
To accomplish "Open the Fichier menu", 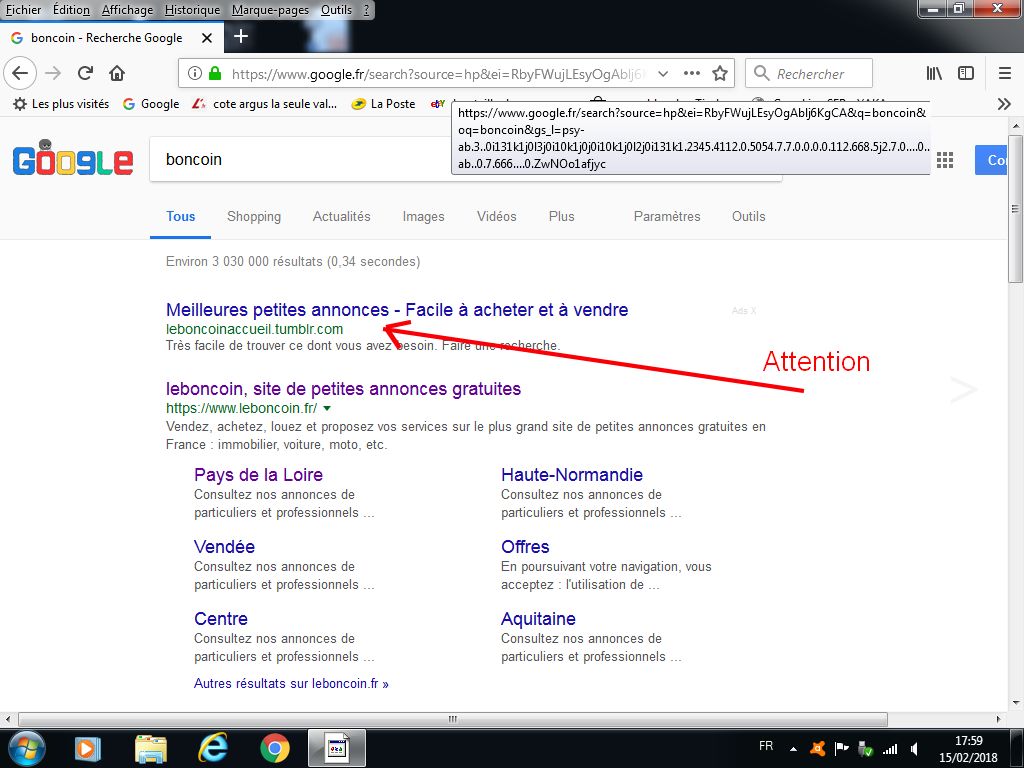I will 24,10.
